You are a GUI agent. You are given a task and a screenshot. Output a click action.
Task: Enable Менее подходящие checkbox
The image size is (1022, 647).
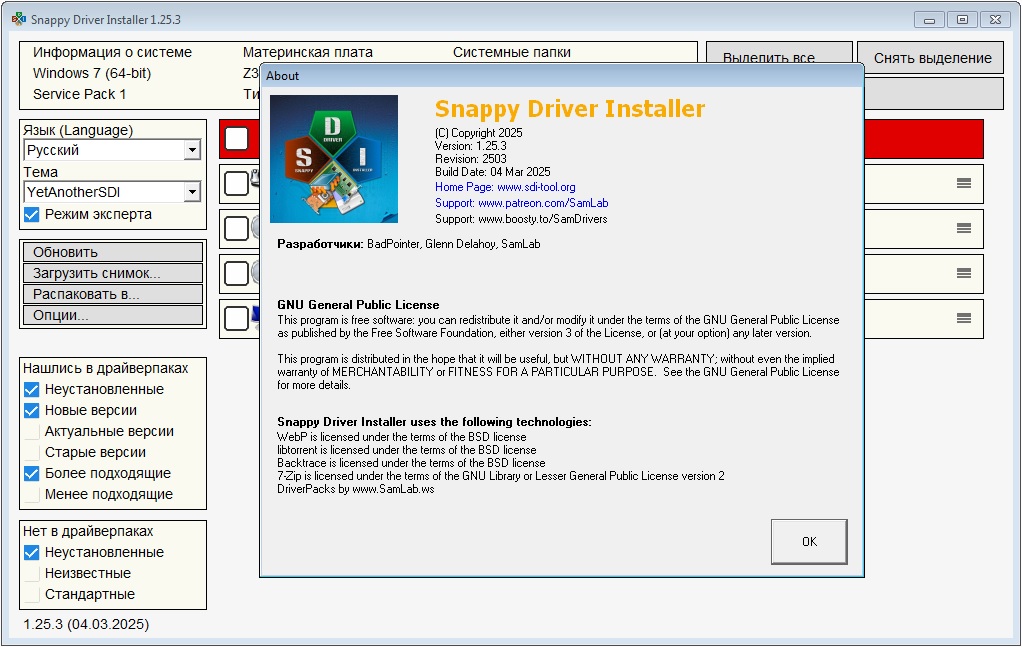[31, 495]
